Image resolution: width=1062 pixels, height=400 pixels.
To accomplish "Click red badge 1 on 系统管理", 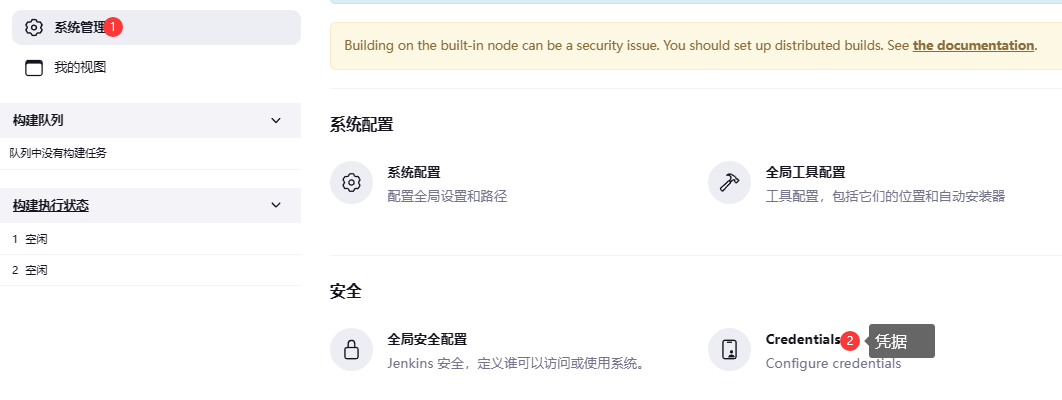I will click(x=113, y=27).
